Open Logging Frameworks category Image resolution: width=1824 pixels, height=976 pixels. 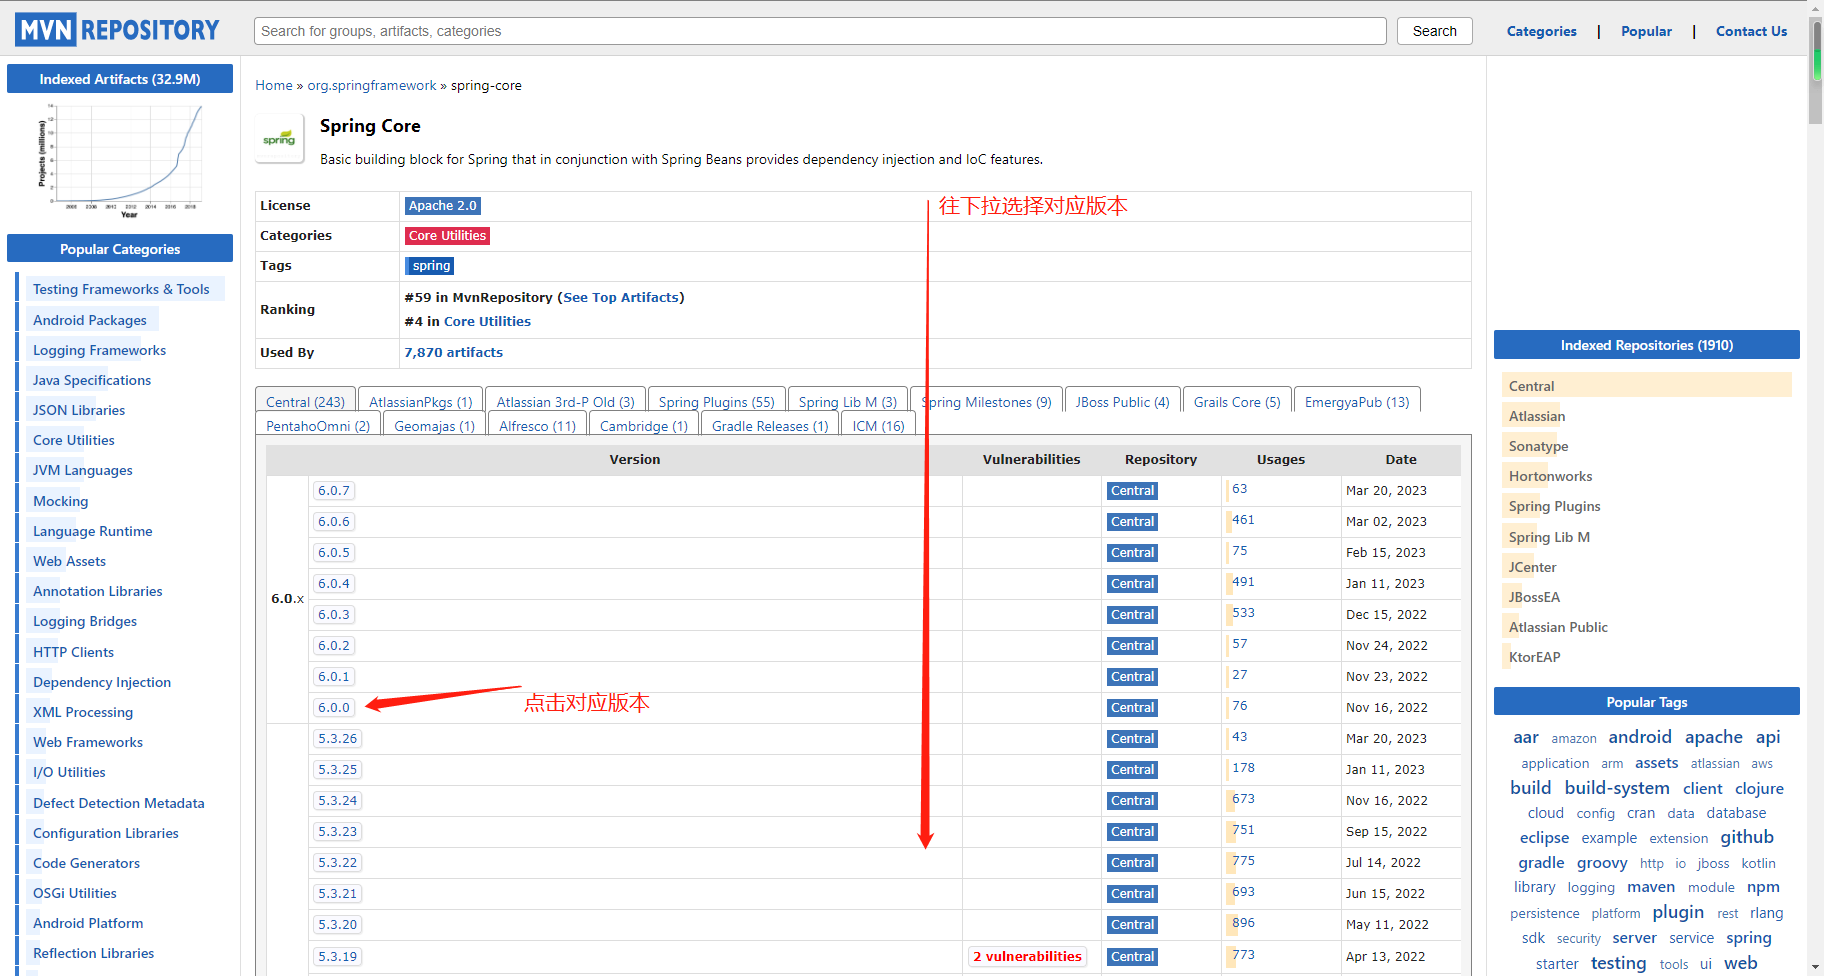[x=99, y=350]
